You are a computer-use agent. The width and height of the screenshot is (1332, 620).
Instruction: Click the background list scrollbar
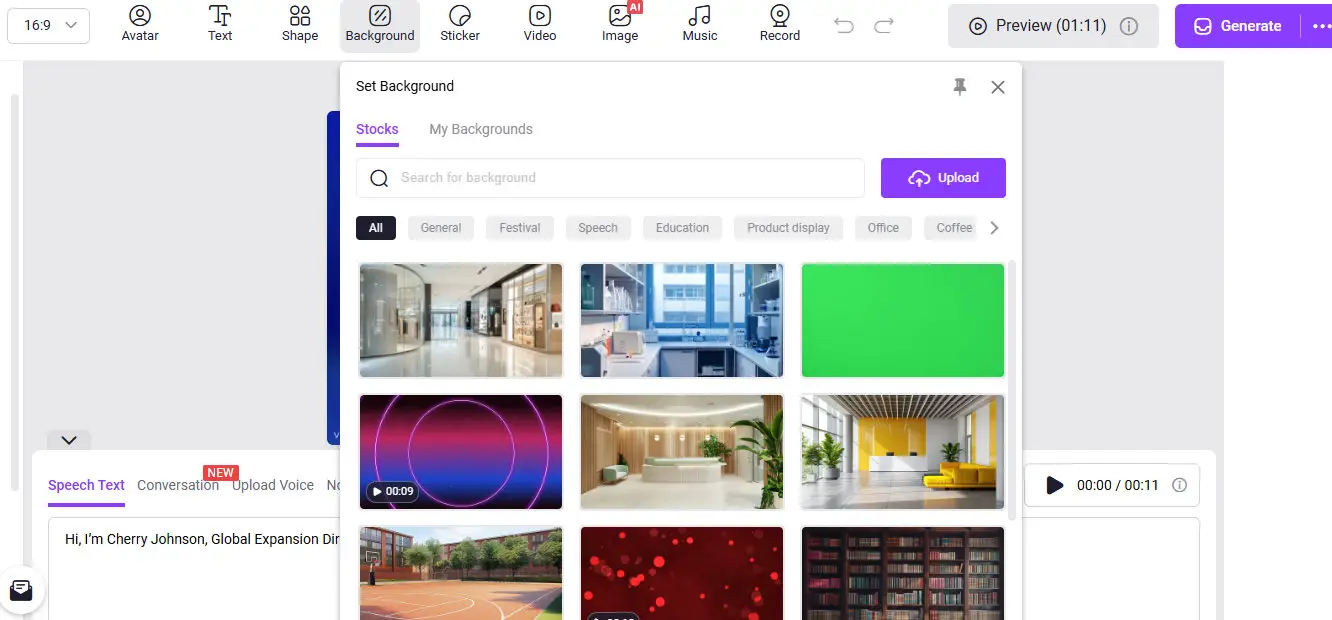(x=1012, y=390)
